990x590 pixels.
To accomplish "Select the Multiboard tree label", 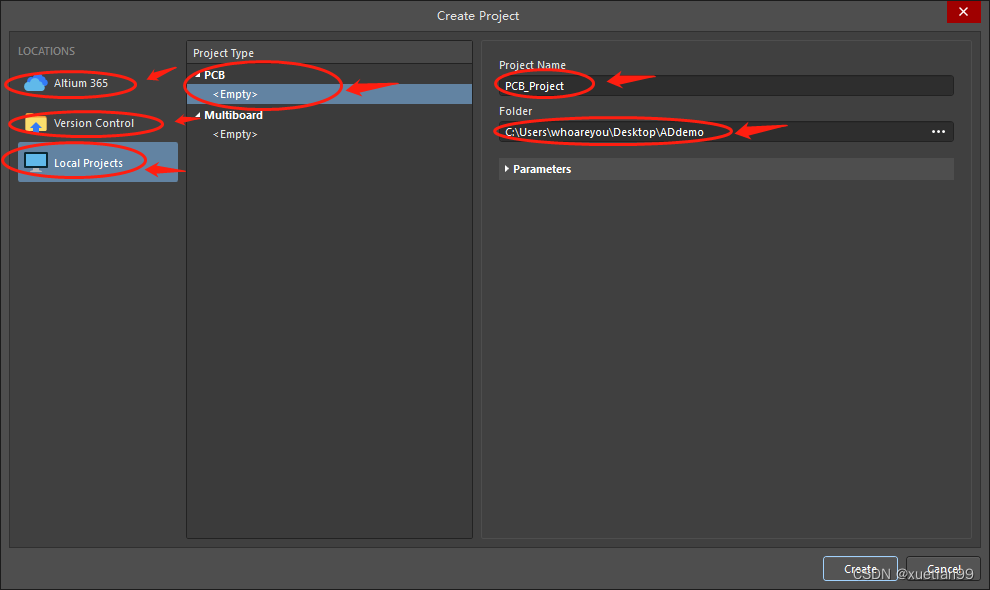I will coord(233,115).
